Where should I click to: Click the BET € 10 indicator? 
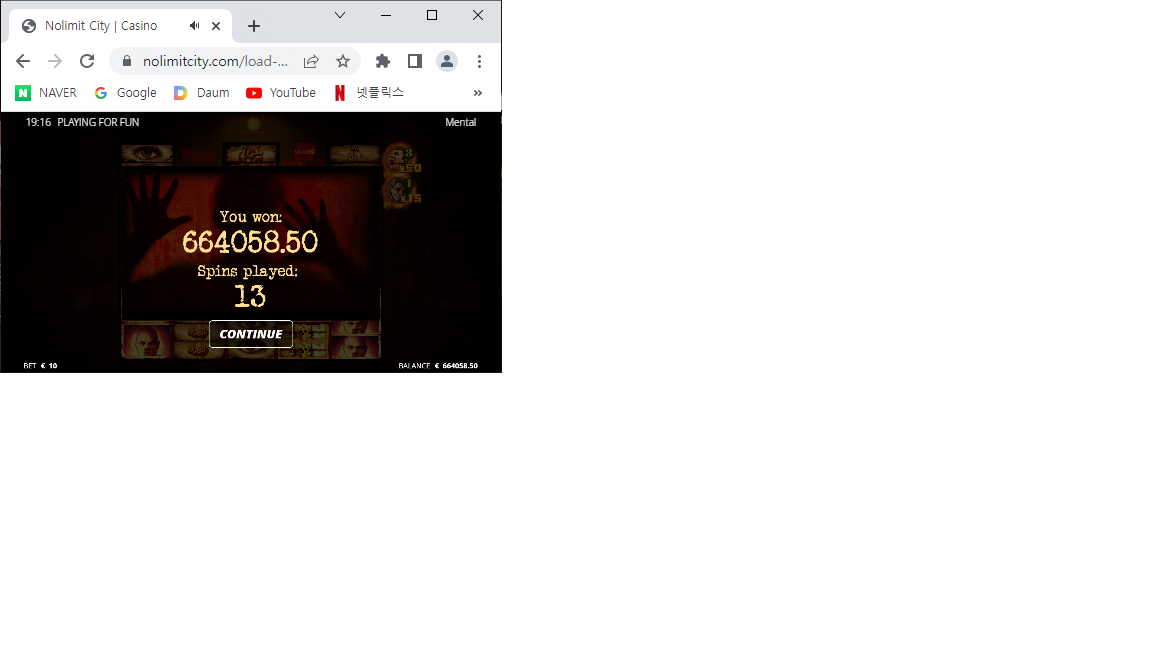coord(40,365)
